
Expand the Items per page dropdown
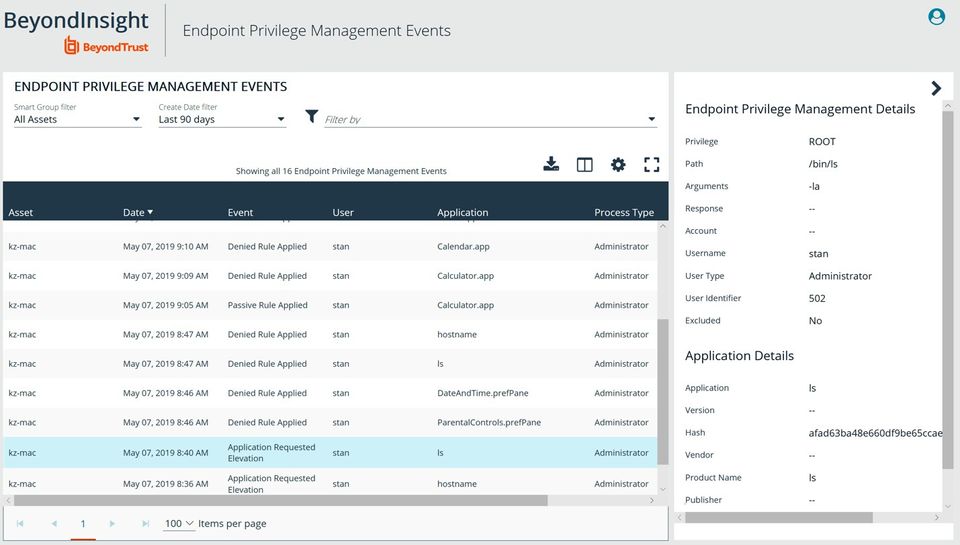coord(180,523)
